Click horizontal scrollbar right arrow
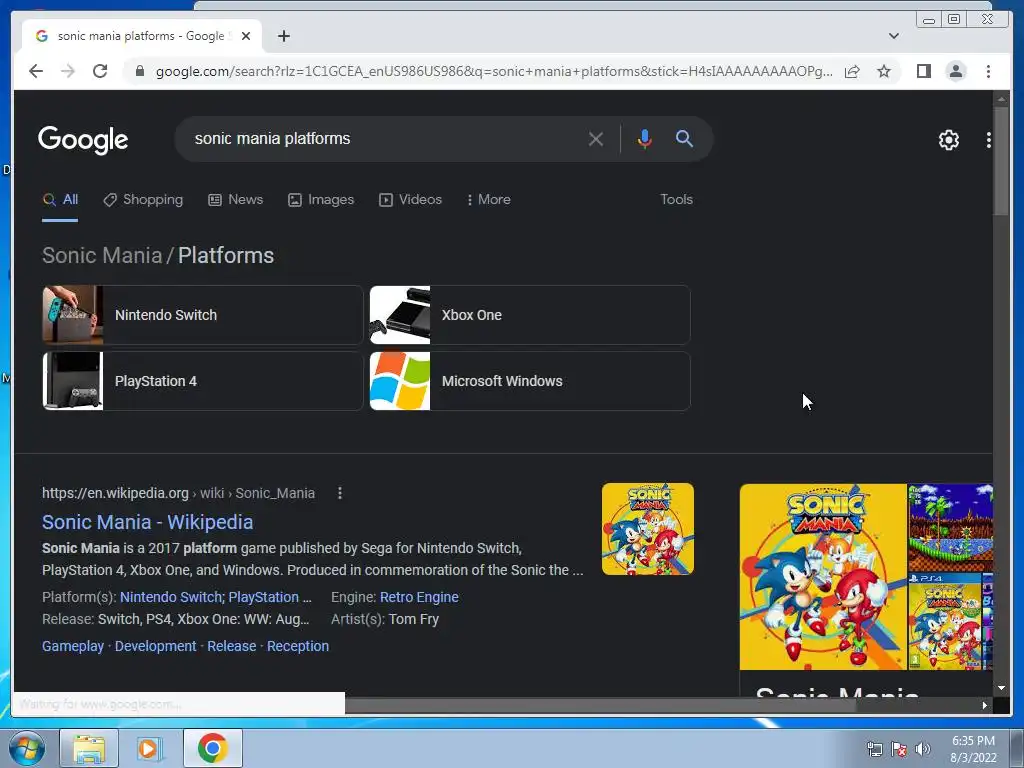This screenshot has height=768, width=1024. pyautogui.click(x=984, y=705)
